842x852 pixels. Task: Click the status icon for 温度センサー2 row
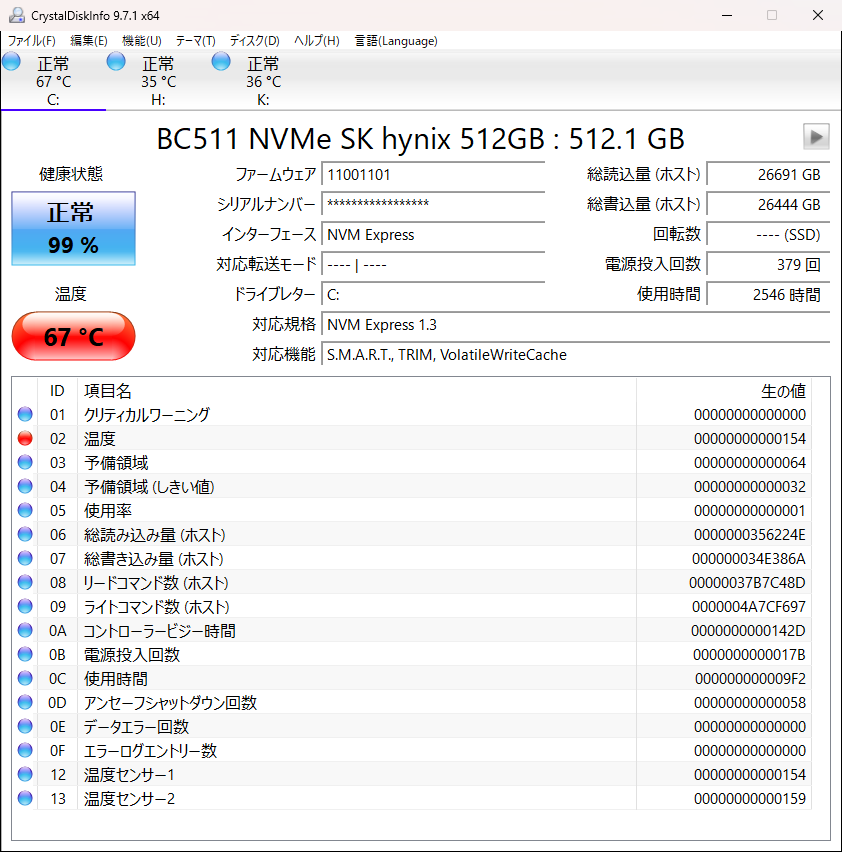(x=25, y=798)
